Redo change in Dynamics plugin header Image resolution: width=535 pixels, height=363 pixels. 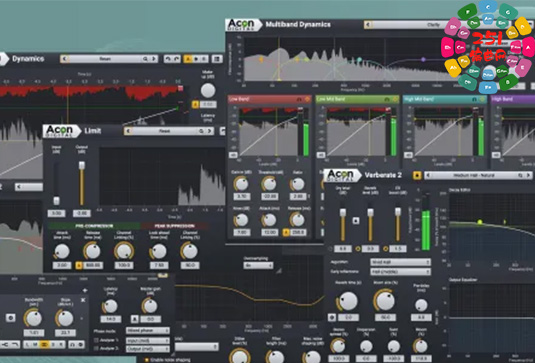pos(176,59)
